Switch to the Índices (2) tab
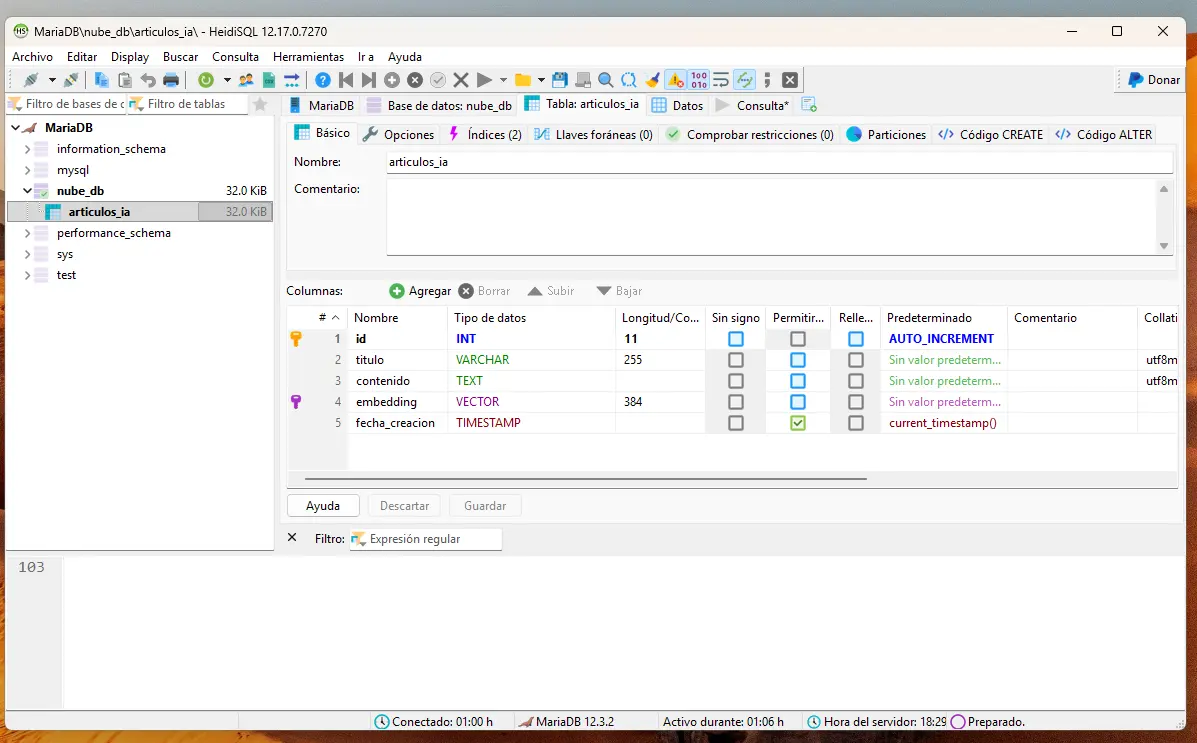 tap(486, 134)
